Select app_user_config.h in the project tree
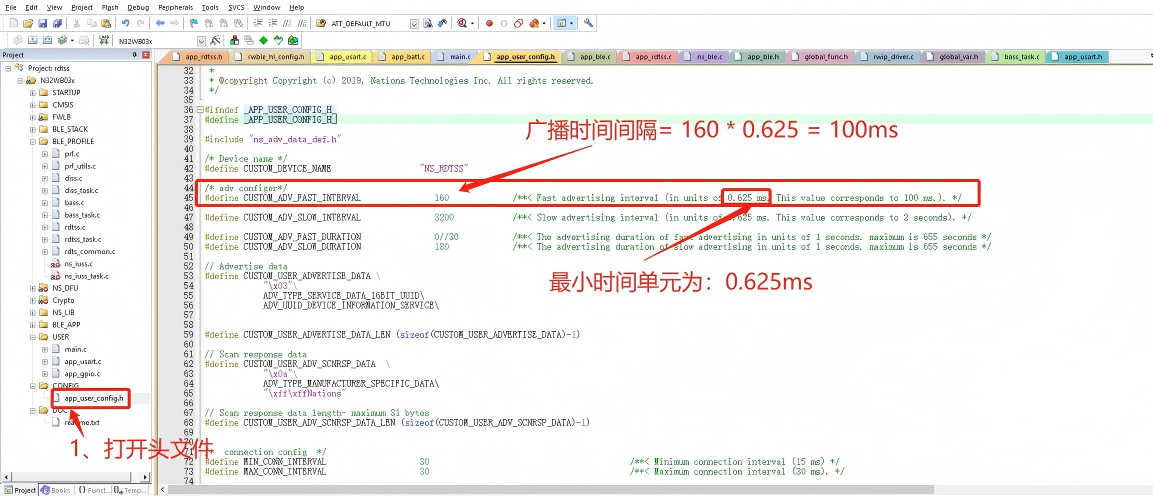Viewport: 1153px width, 496px height. [94, 398]
